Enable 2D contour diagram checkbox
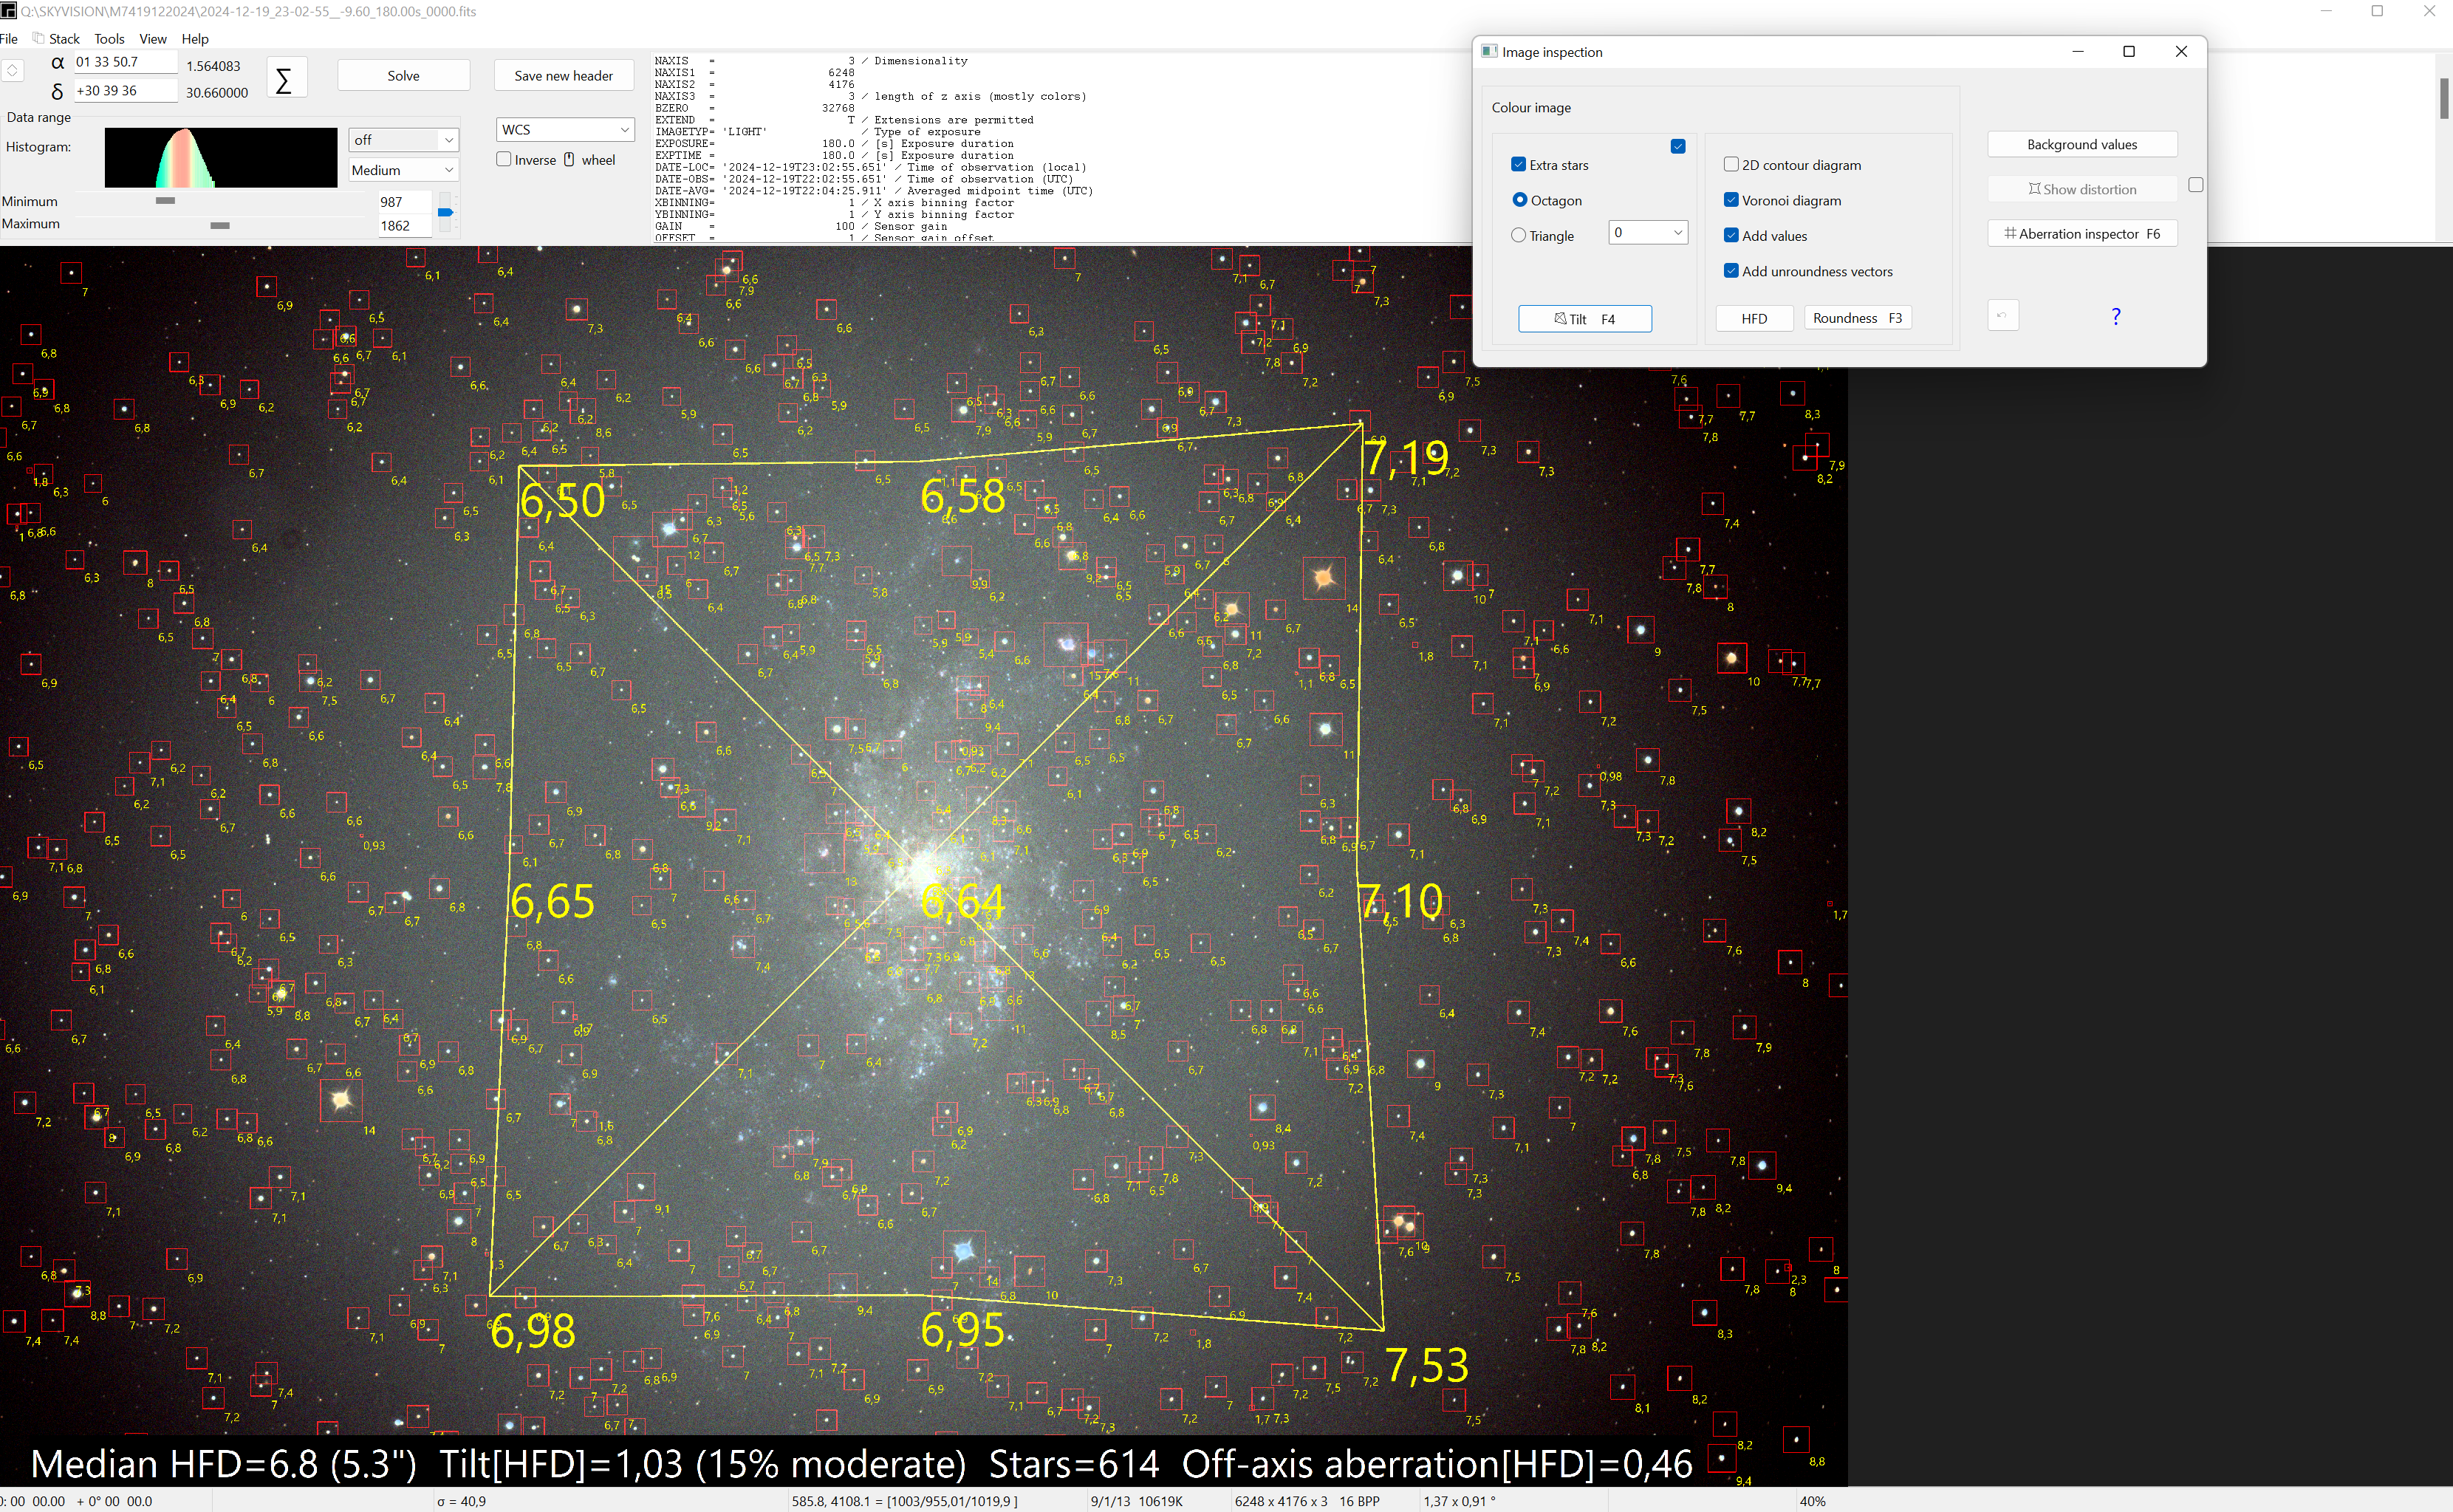This screenshot has width=2453, height=1512. [x=1731, y=165]
